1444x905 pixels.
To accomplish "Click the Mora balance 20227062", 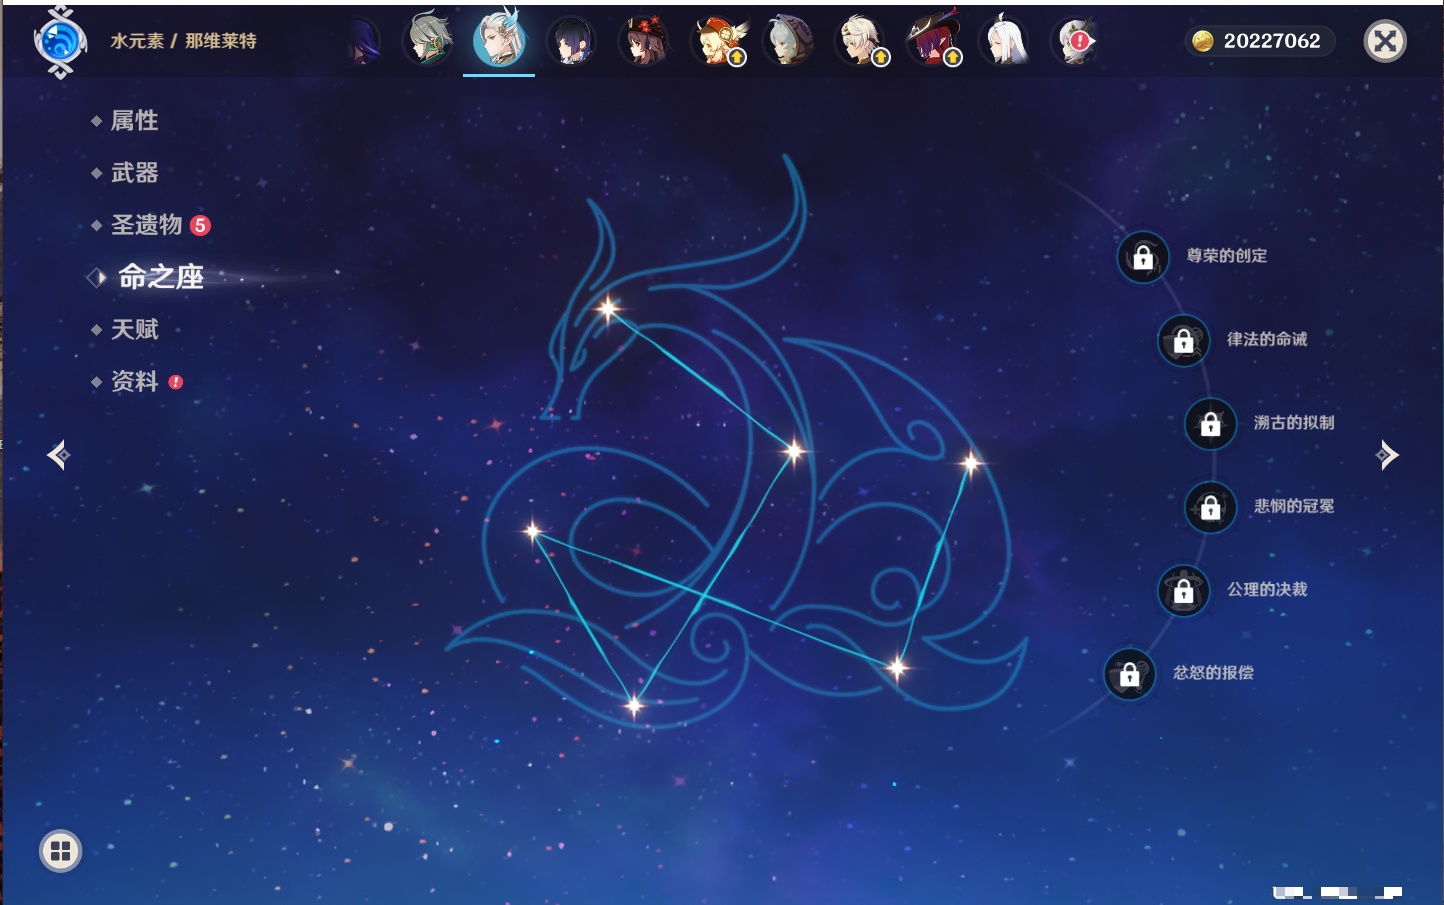I will pos(1260,41).
